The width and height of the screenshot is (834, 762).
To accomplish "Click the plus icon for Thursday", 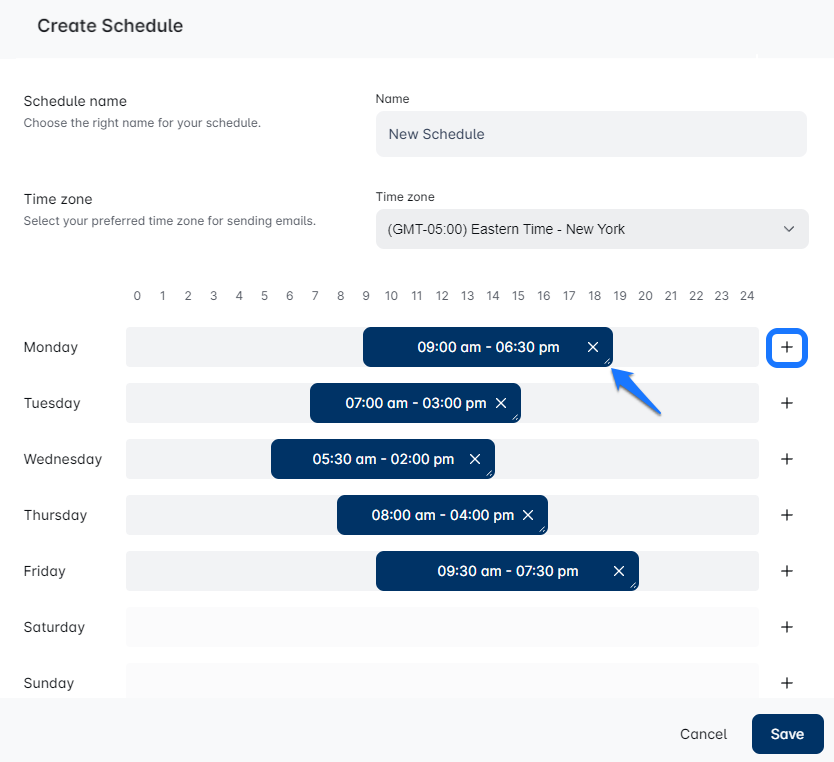I will tap(787, 515).
